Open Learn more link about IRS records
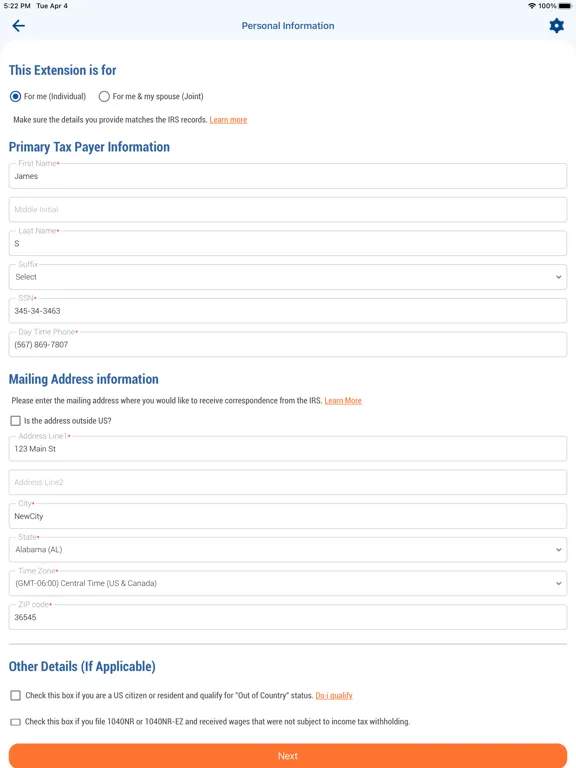Screen dimensions: 576x768 point(228,120)
